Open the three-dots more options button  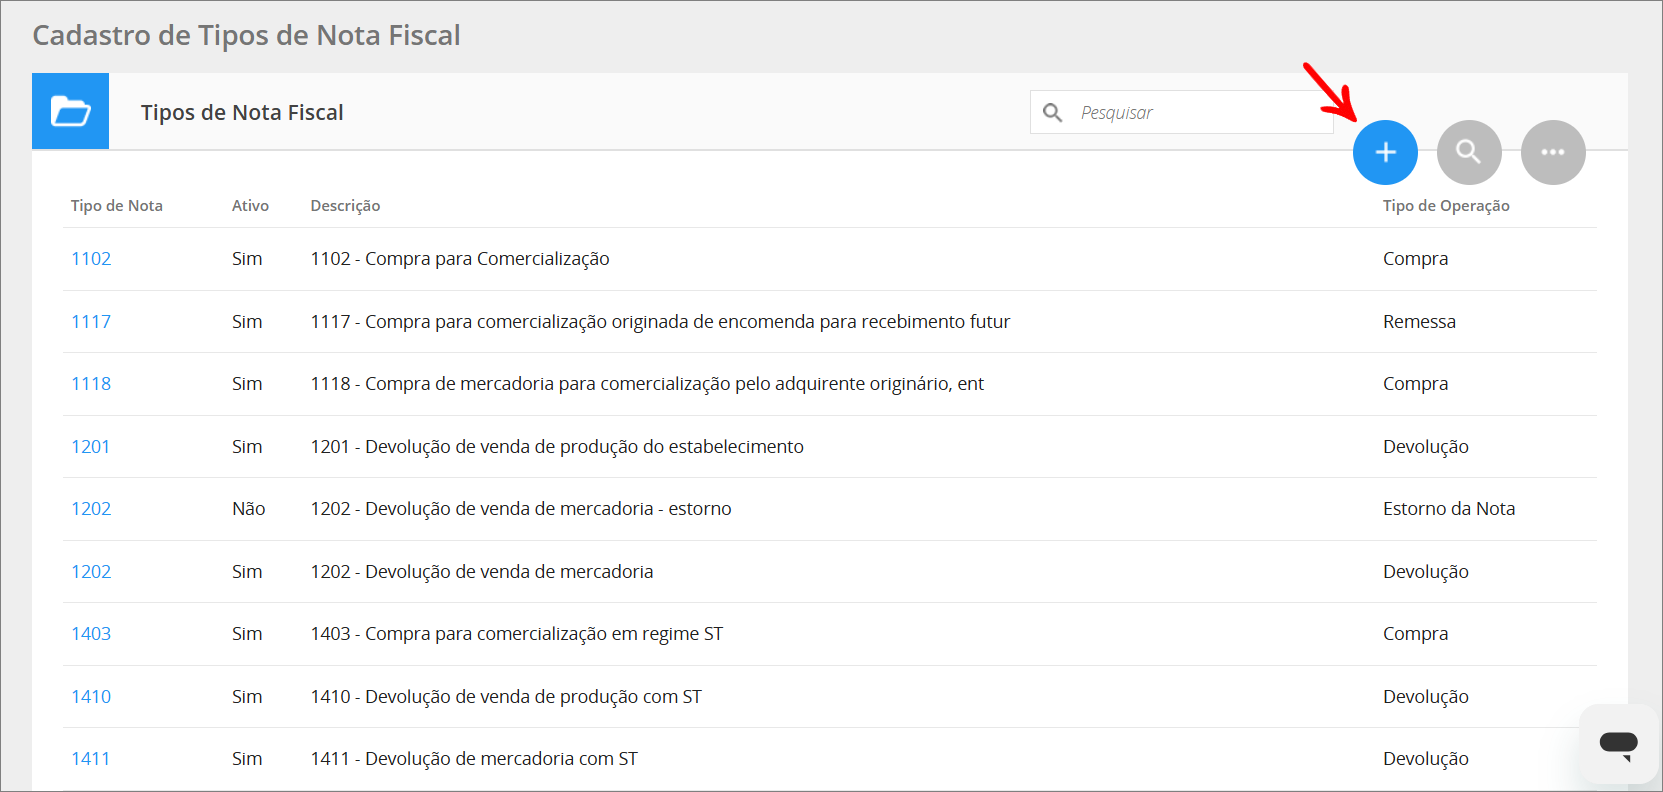click(1553, 152)
